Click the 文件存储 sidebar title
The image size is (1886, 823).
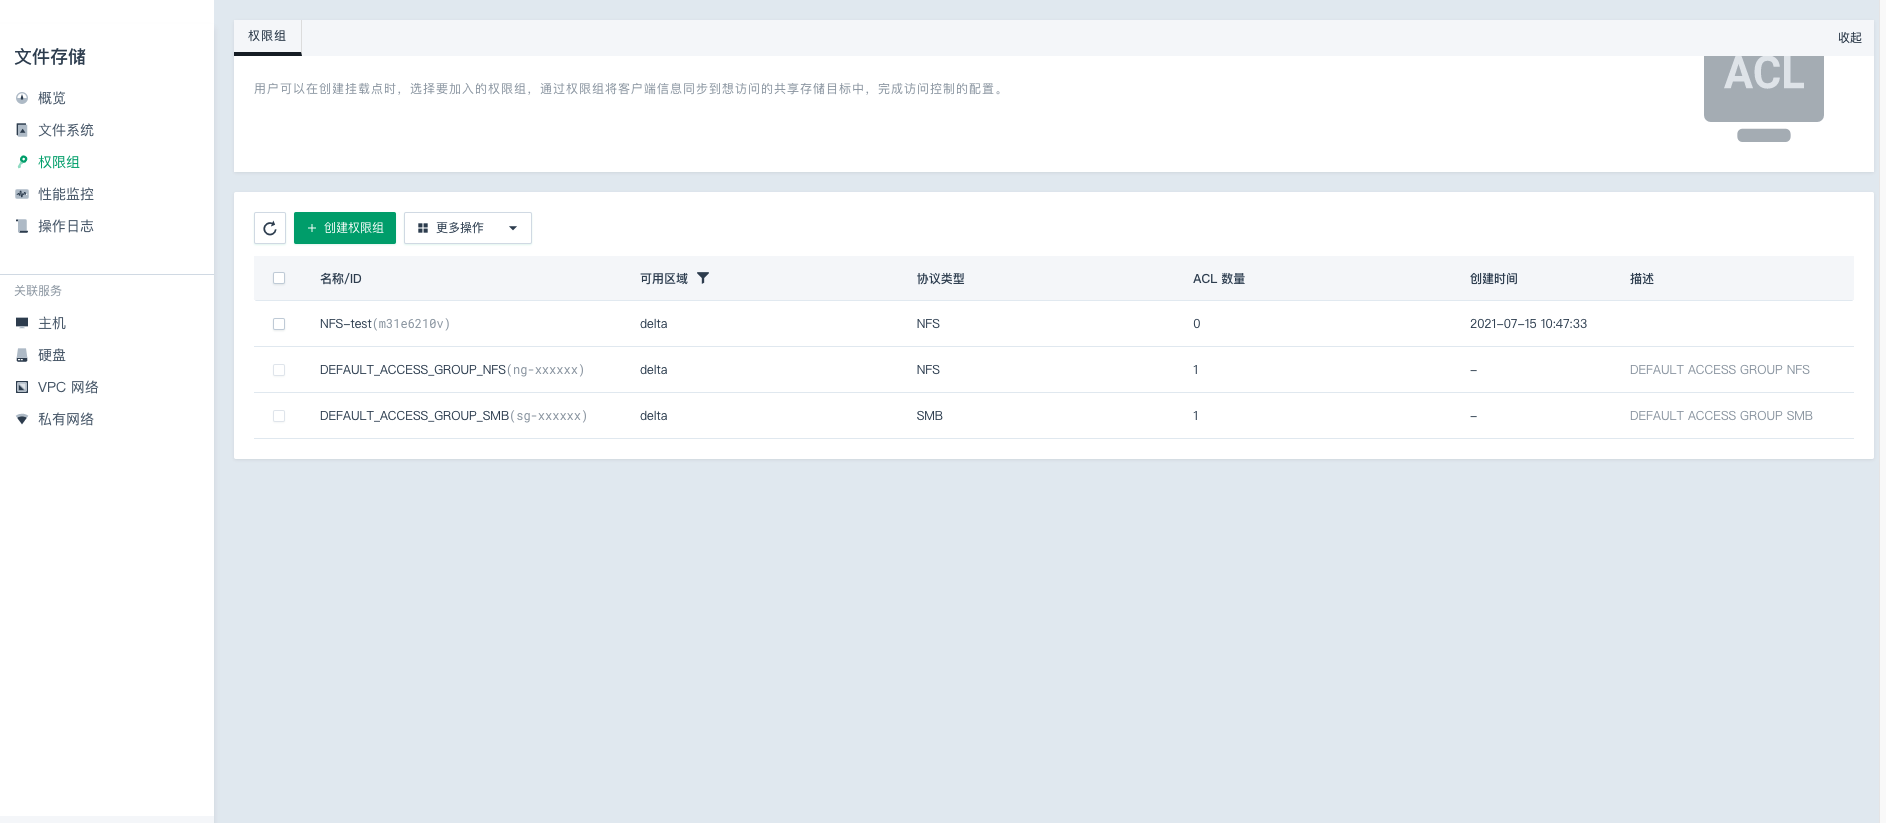[x=50, y=57]
